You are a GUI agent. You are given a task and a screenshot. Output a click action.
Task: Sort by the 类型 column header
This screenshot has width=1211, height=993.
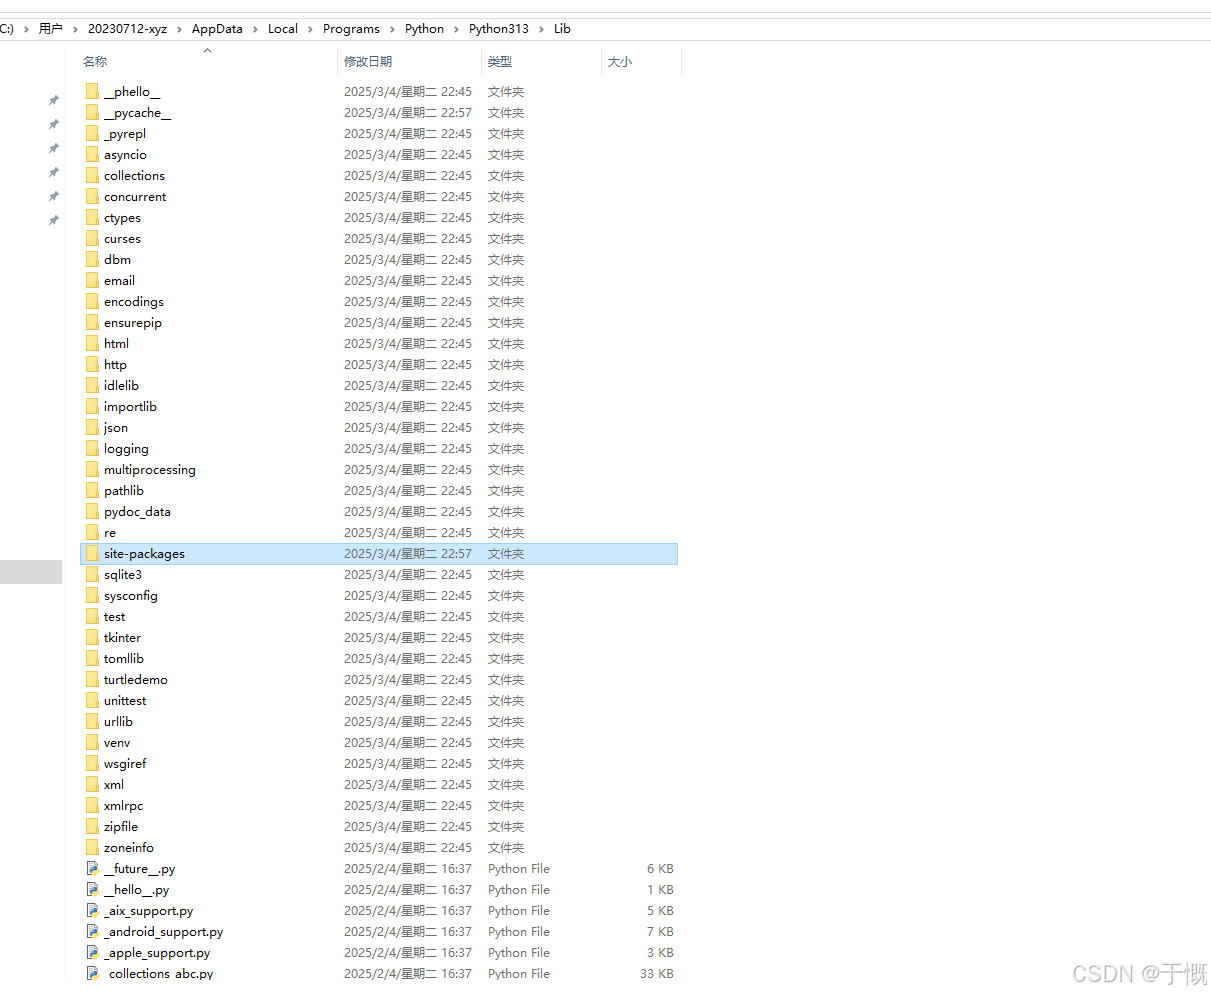[x=500, y=62]
